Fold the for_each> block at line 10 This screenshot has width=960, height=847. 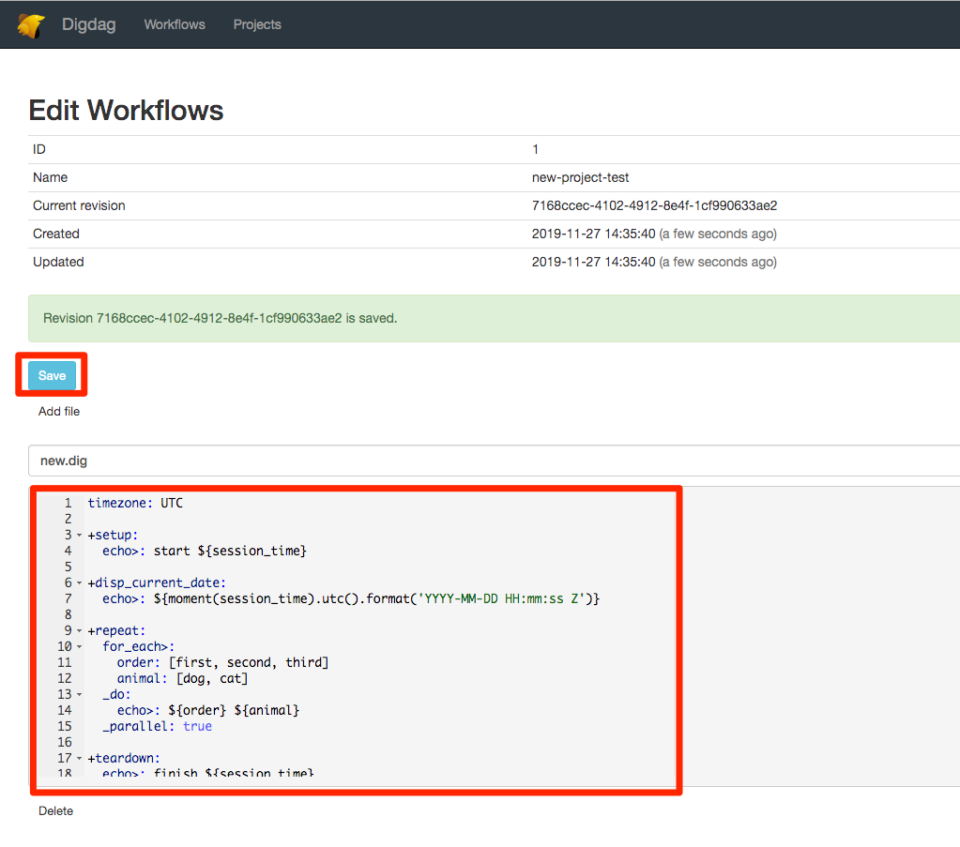coord(79,647)
